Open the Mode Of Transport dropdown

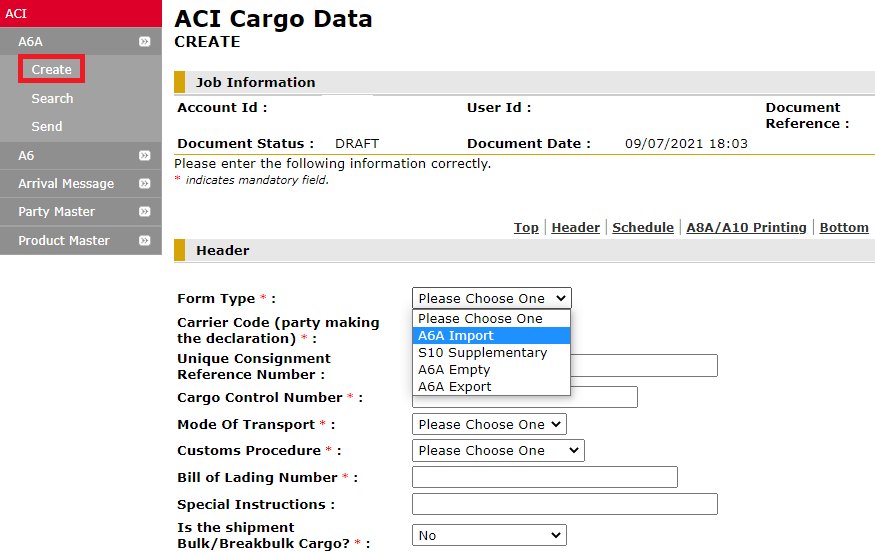coord(488,425)
